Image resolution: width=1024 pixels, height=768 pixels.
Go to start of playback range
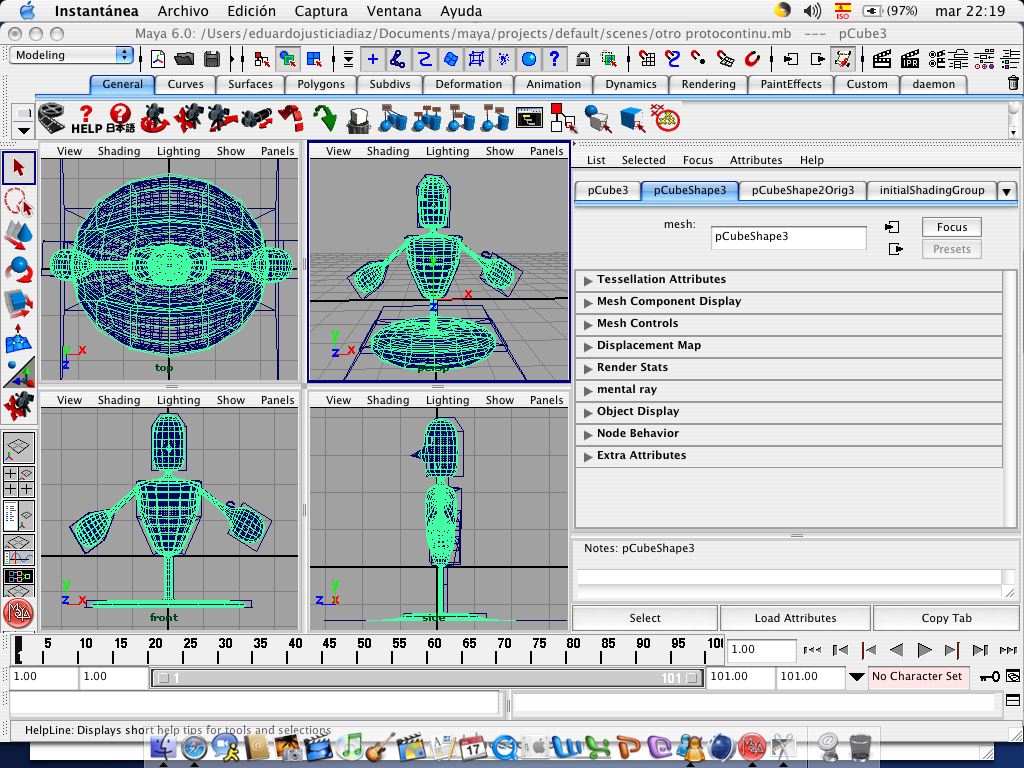[812, 650]
